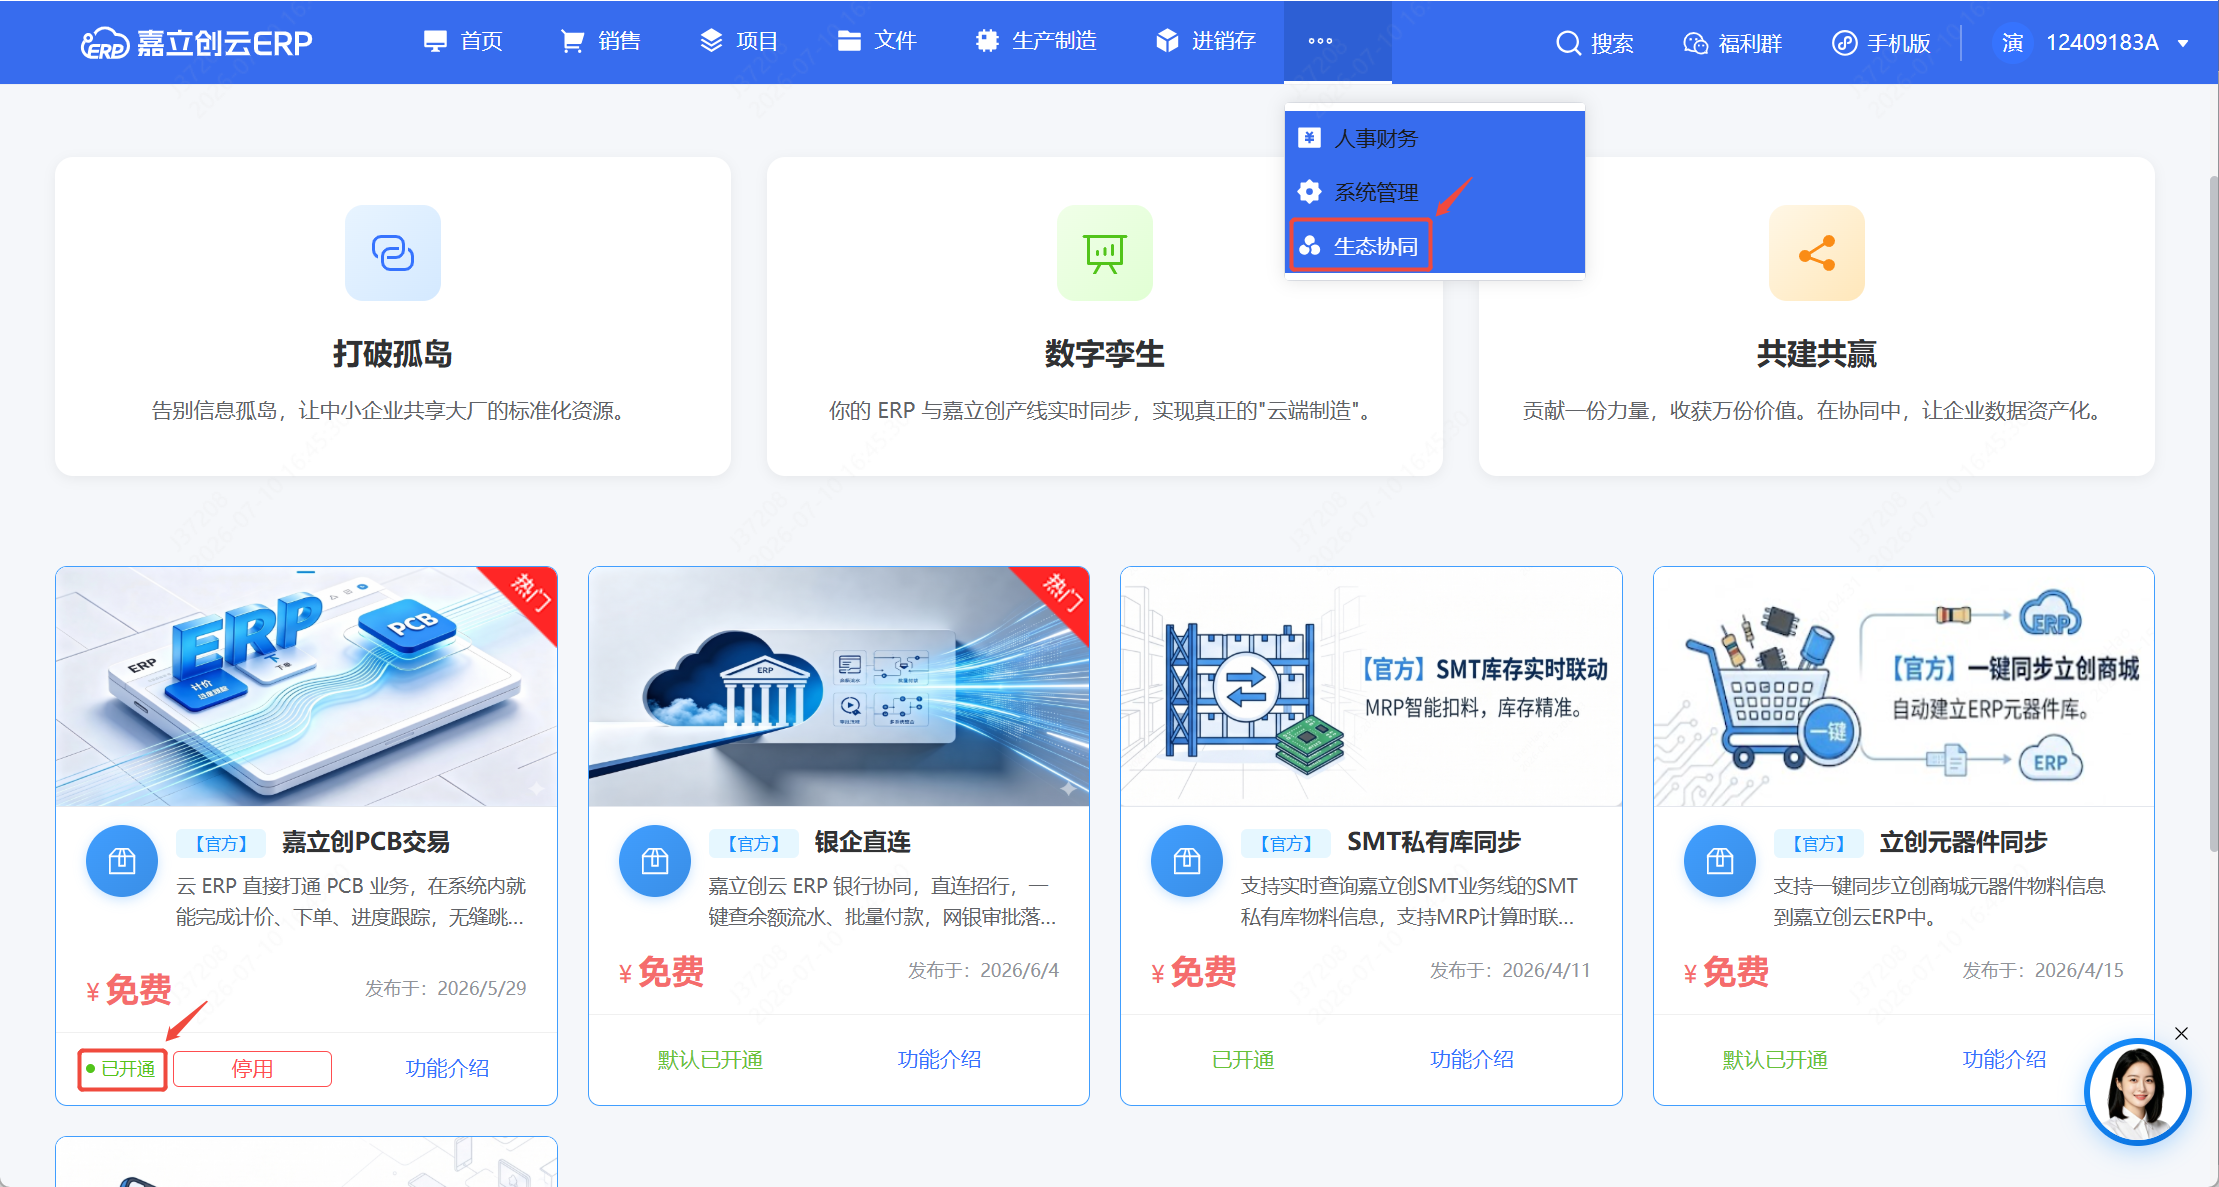Open 功能介绍 for 嘉立创PCB交易
The width and height of the screenshot is (2219, 1187).
447,1069
